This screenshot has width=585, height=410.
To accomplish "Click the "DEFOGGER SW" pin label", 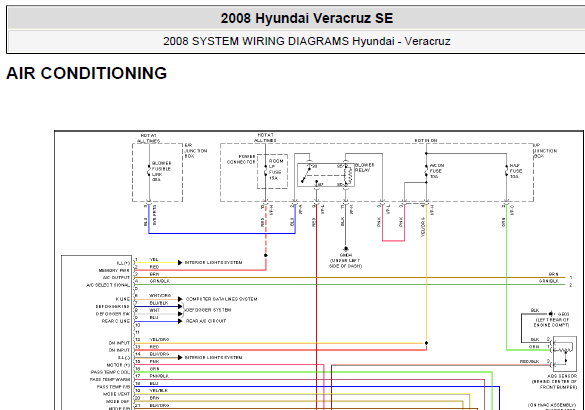I will (x=113, y=314).
